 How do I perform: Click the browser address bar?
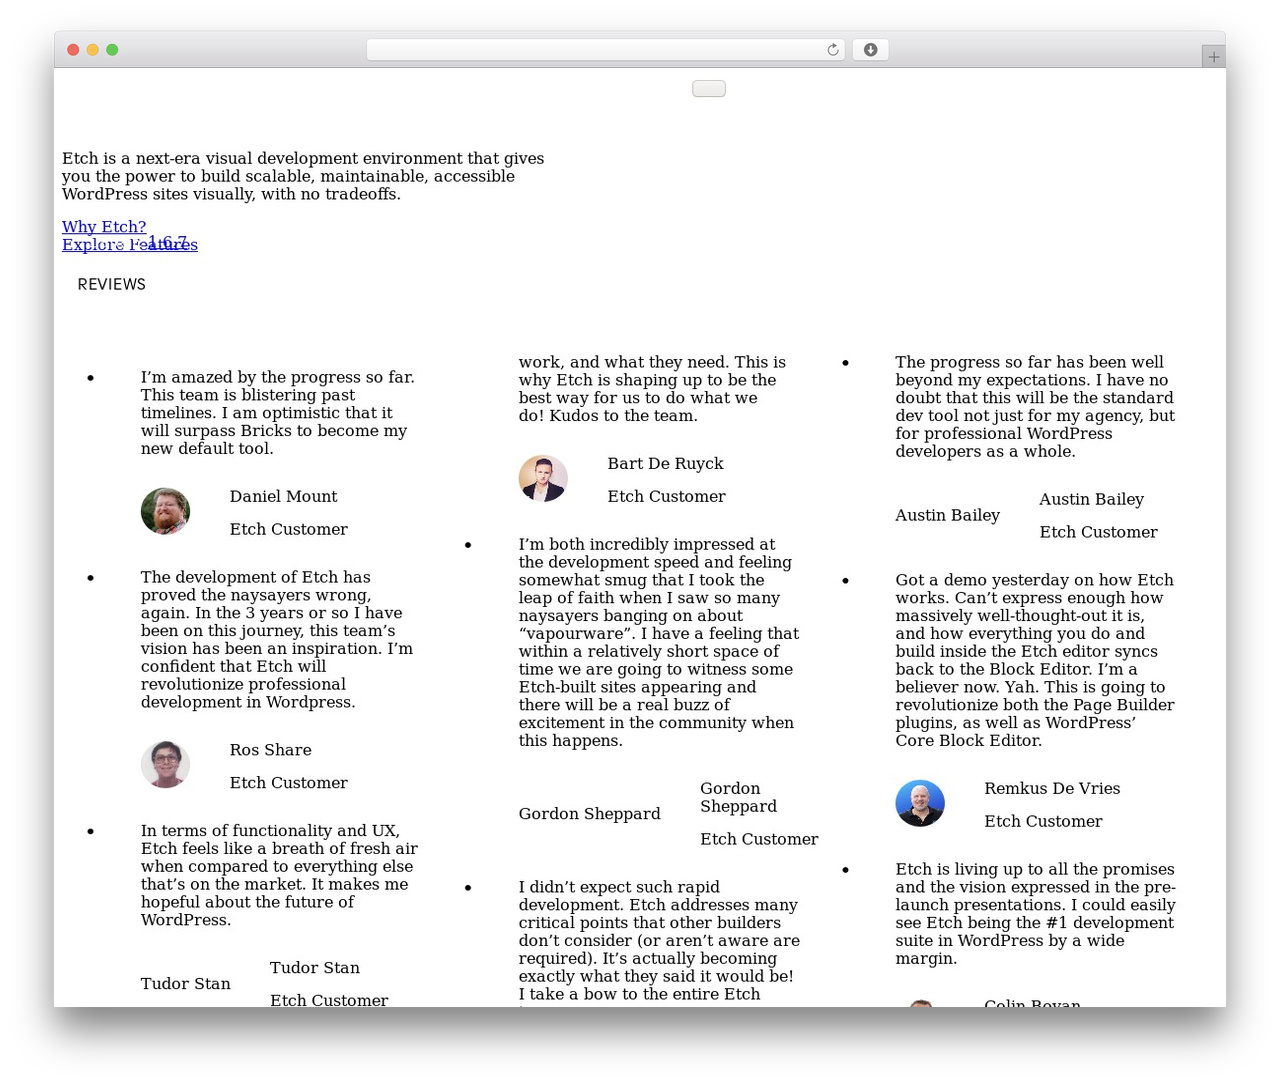tap(605, 50)
